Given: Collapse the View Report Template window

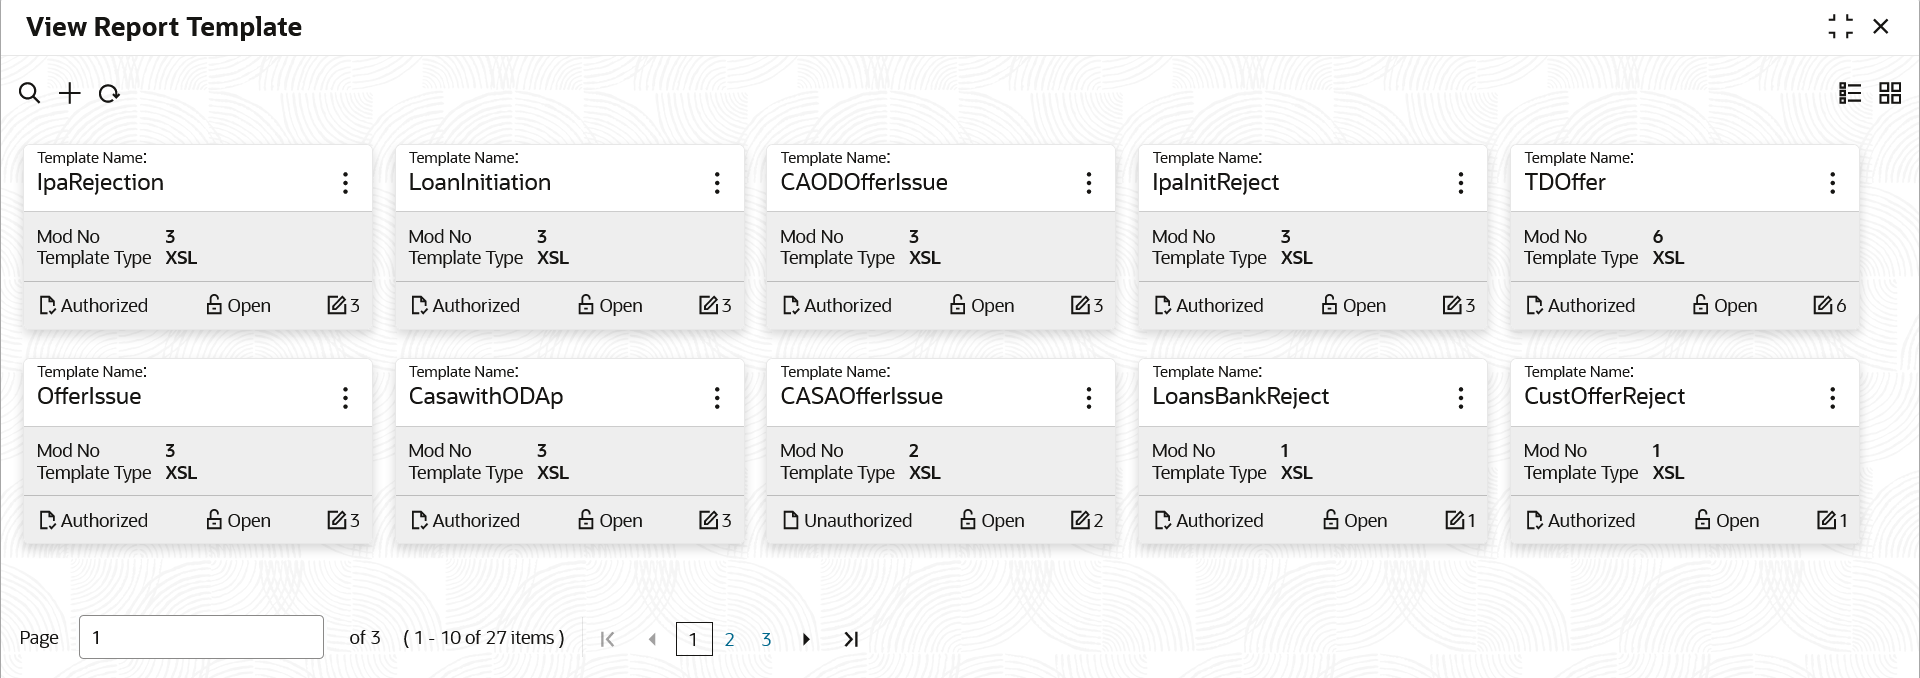Looking at the screenshot, I should tap(1840, 27).
